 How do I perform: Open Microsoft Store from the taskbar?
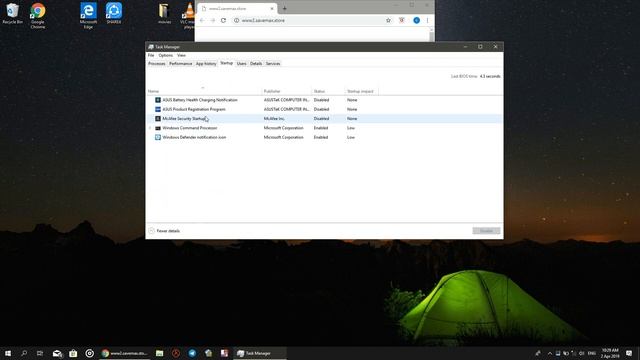73,353
